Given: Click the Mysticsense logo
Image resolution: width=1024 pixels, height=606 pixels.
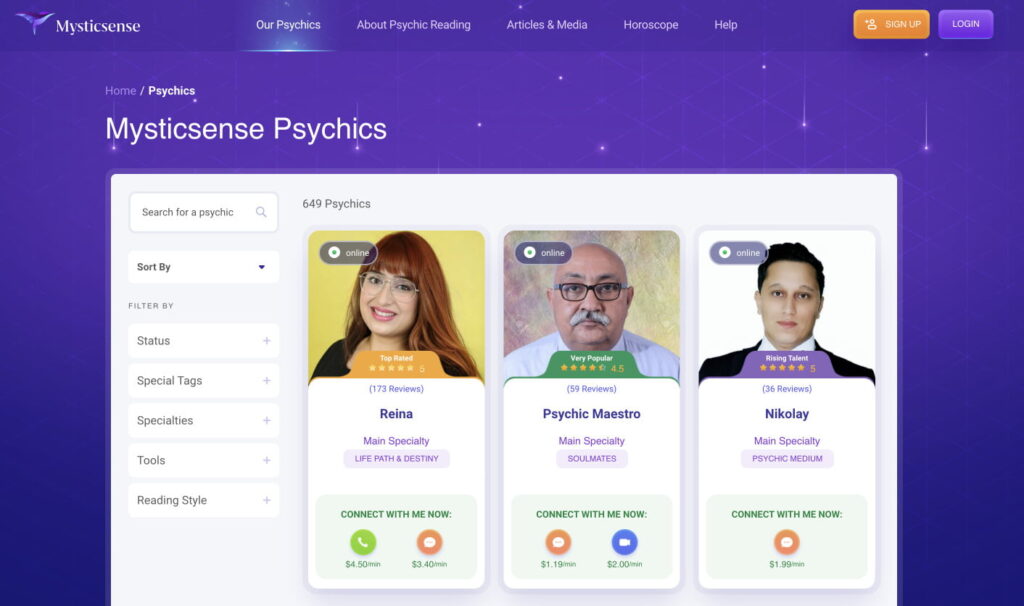Looking at the screenshot, I should tap(78, 24).
